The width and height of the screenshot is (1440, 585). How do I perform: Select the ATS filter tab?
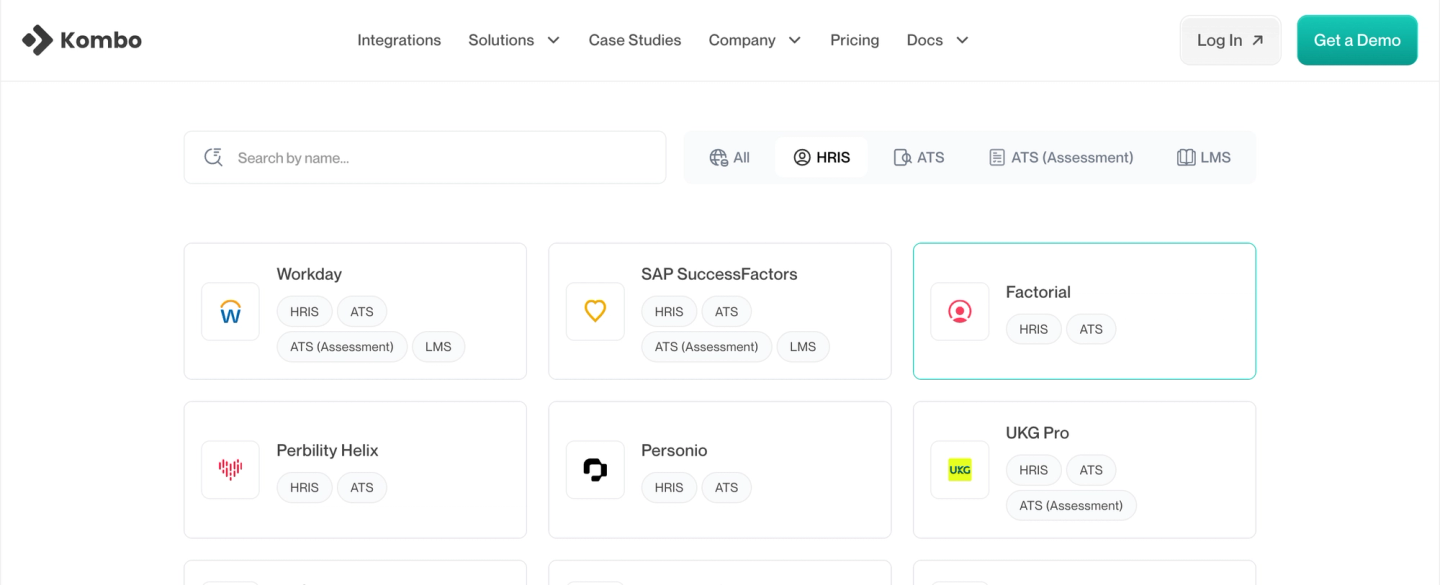pos(919,157)
